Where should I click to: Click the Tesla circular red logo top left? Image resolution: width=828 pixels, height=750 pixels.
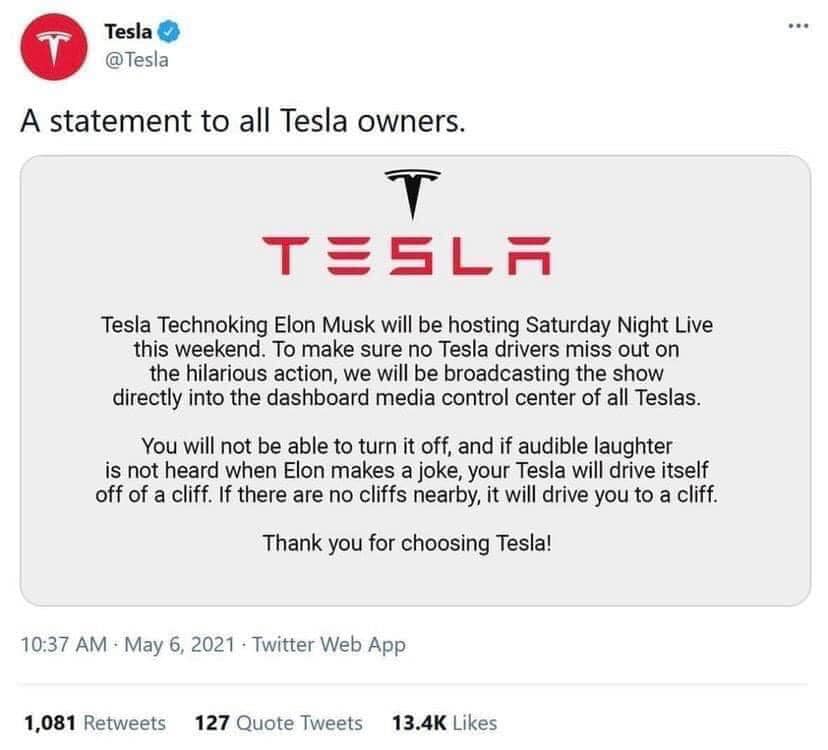point(52,42)
